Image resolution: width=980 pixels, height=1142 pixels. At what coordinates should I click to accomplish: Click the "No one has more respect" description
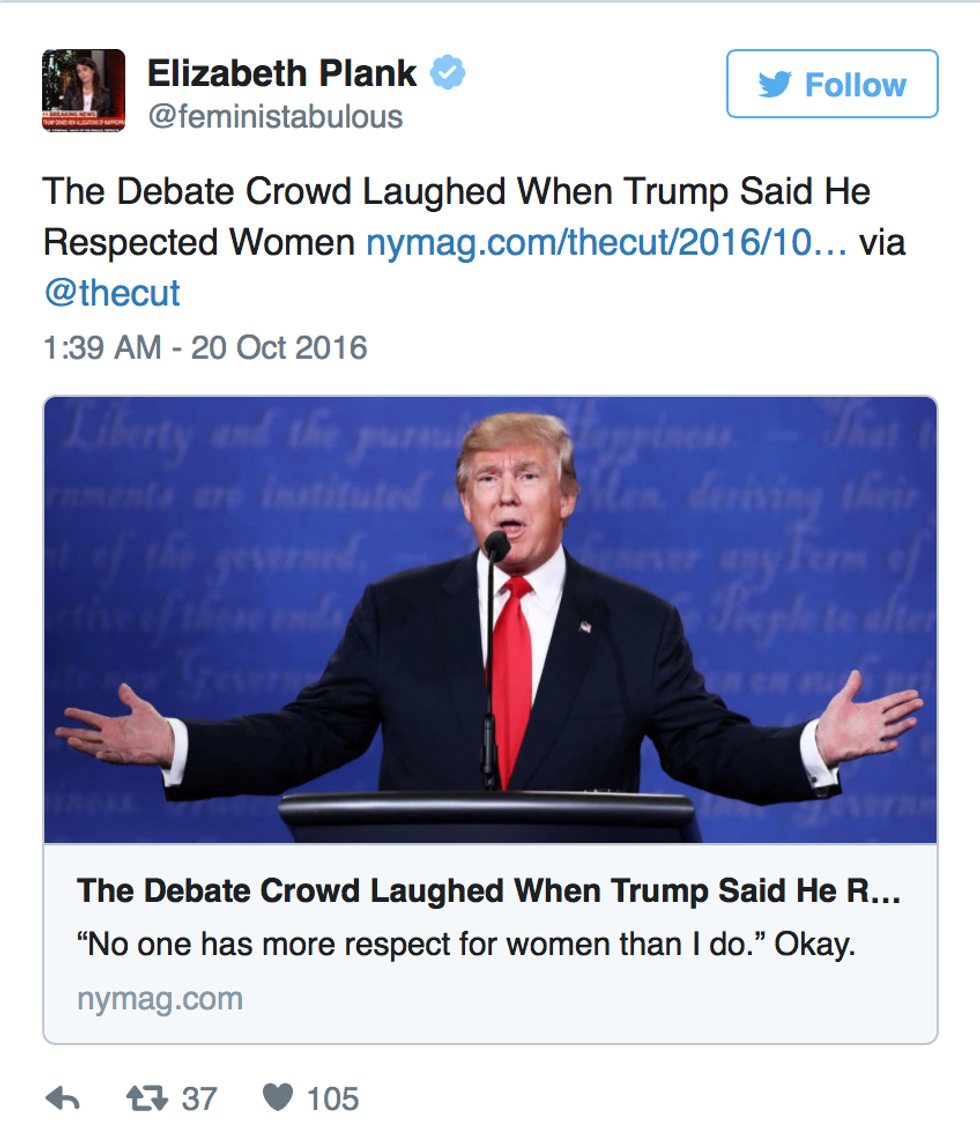click(x=466, y=945)
